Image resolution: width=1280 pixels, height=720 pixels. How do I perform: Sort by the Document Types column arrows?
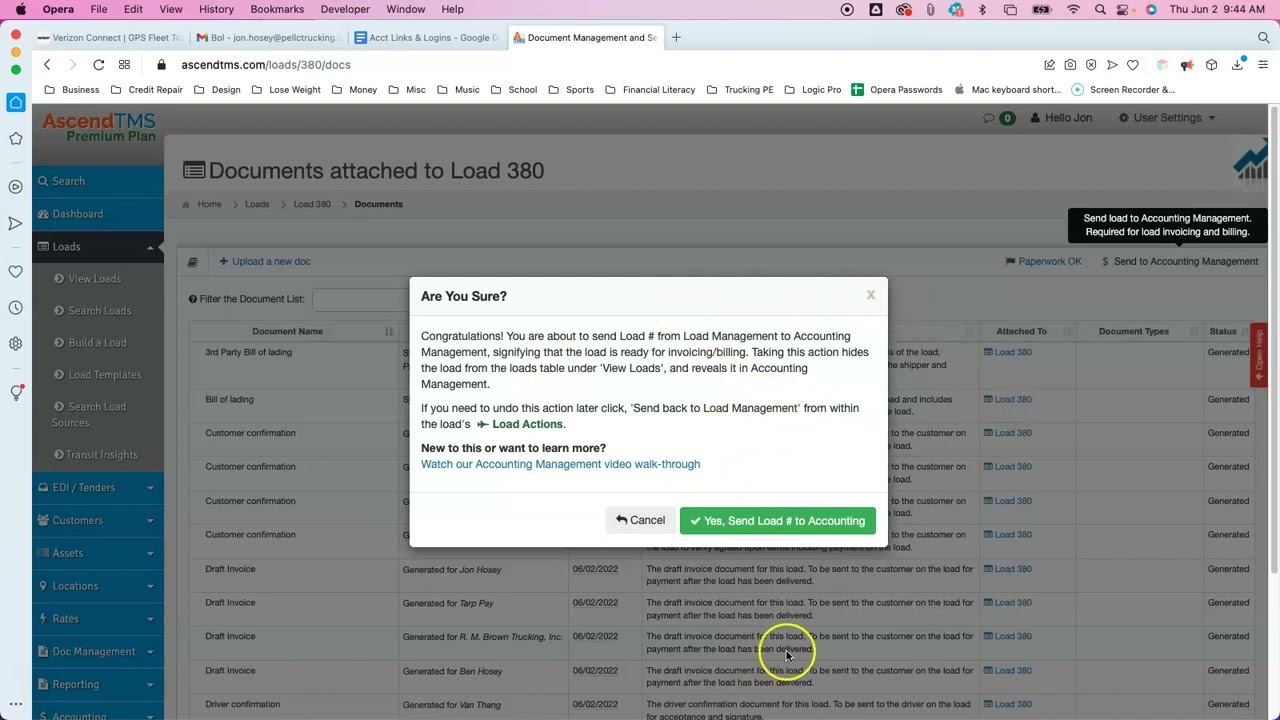(1194, 332)
